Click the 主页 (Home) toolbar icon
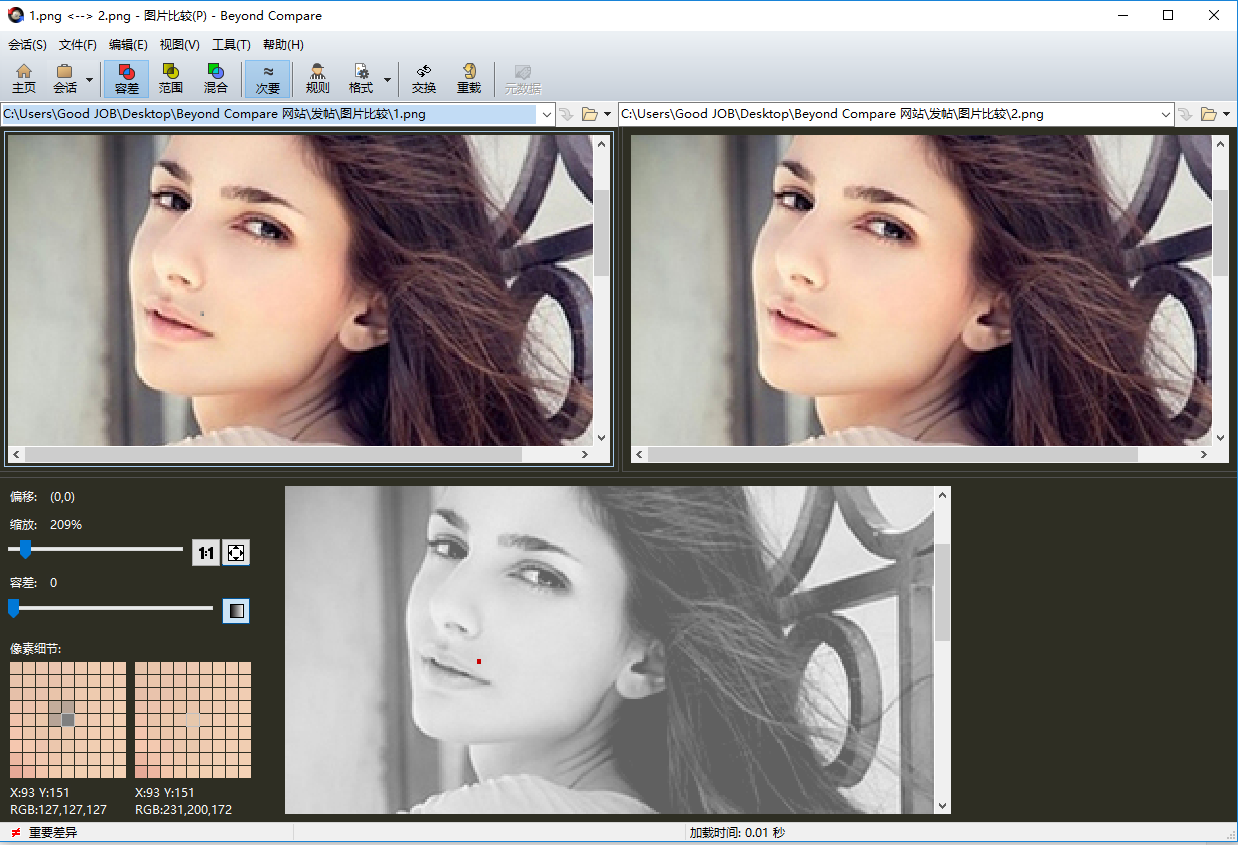Image resolution: width=1238 pixels, height=845 pixels. [x=24, y=78]
